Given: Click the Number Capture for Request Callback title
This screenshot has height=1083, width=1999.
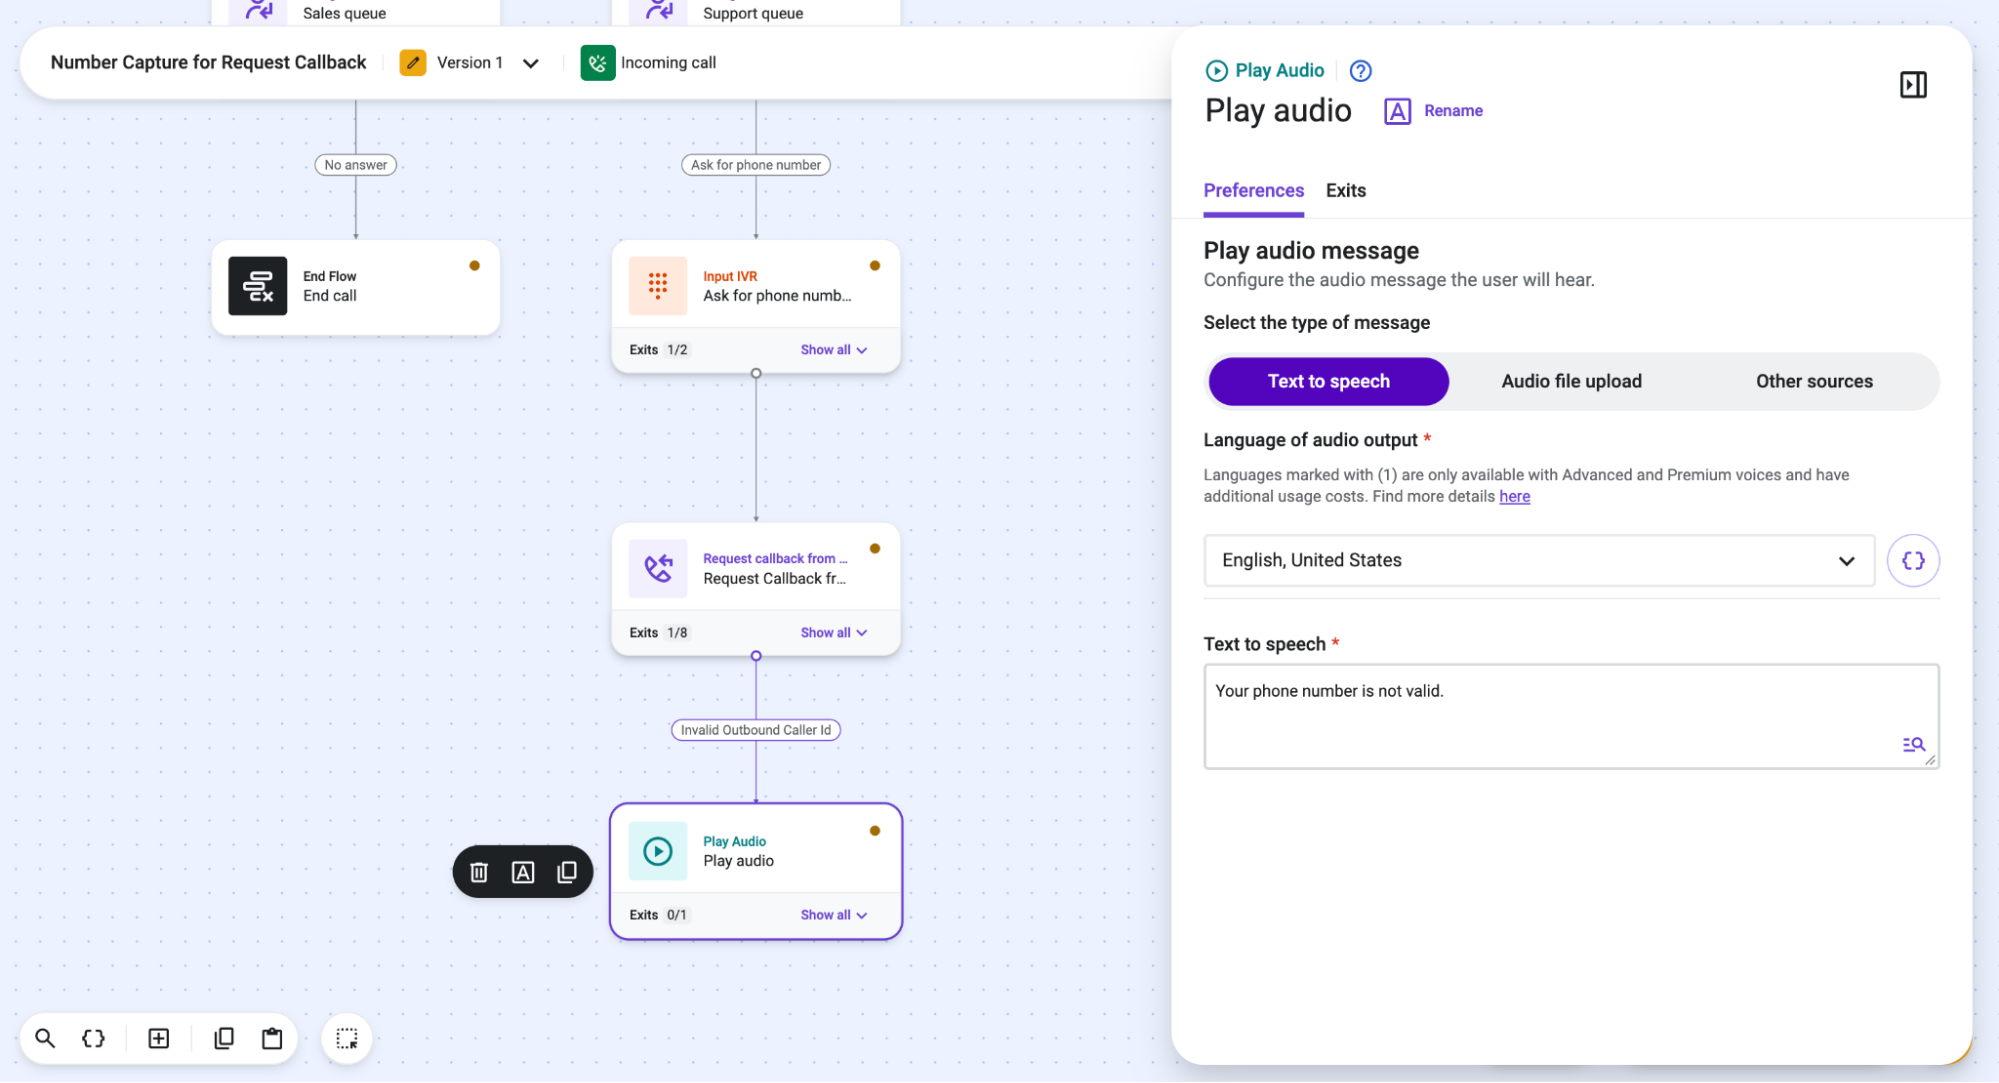Looking at the screenshot, I should [208, 62].
